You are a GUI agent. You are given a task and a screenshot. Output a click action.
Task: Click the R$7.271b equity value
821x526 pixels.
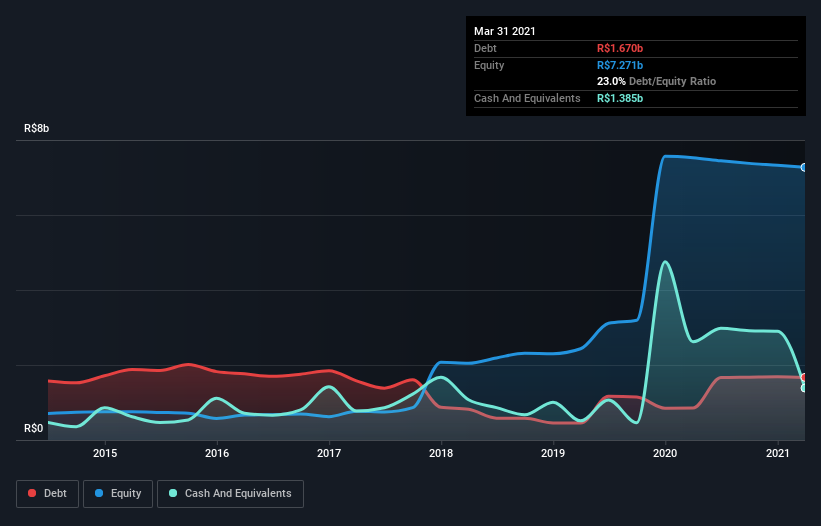point(620,65)
